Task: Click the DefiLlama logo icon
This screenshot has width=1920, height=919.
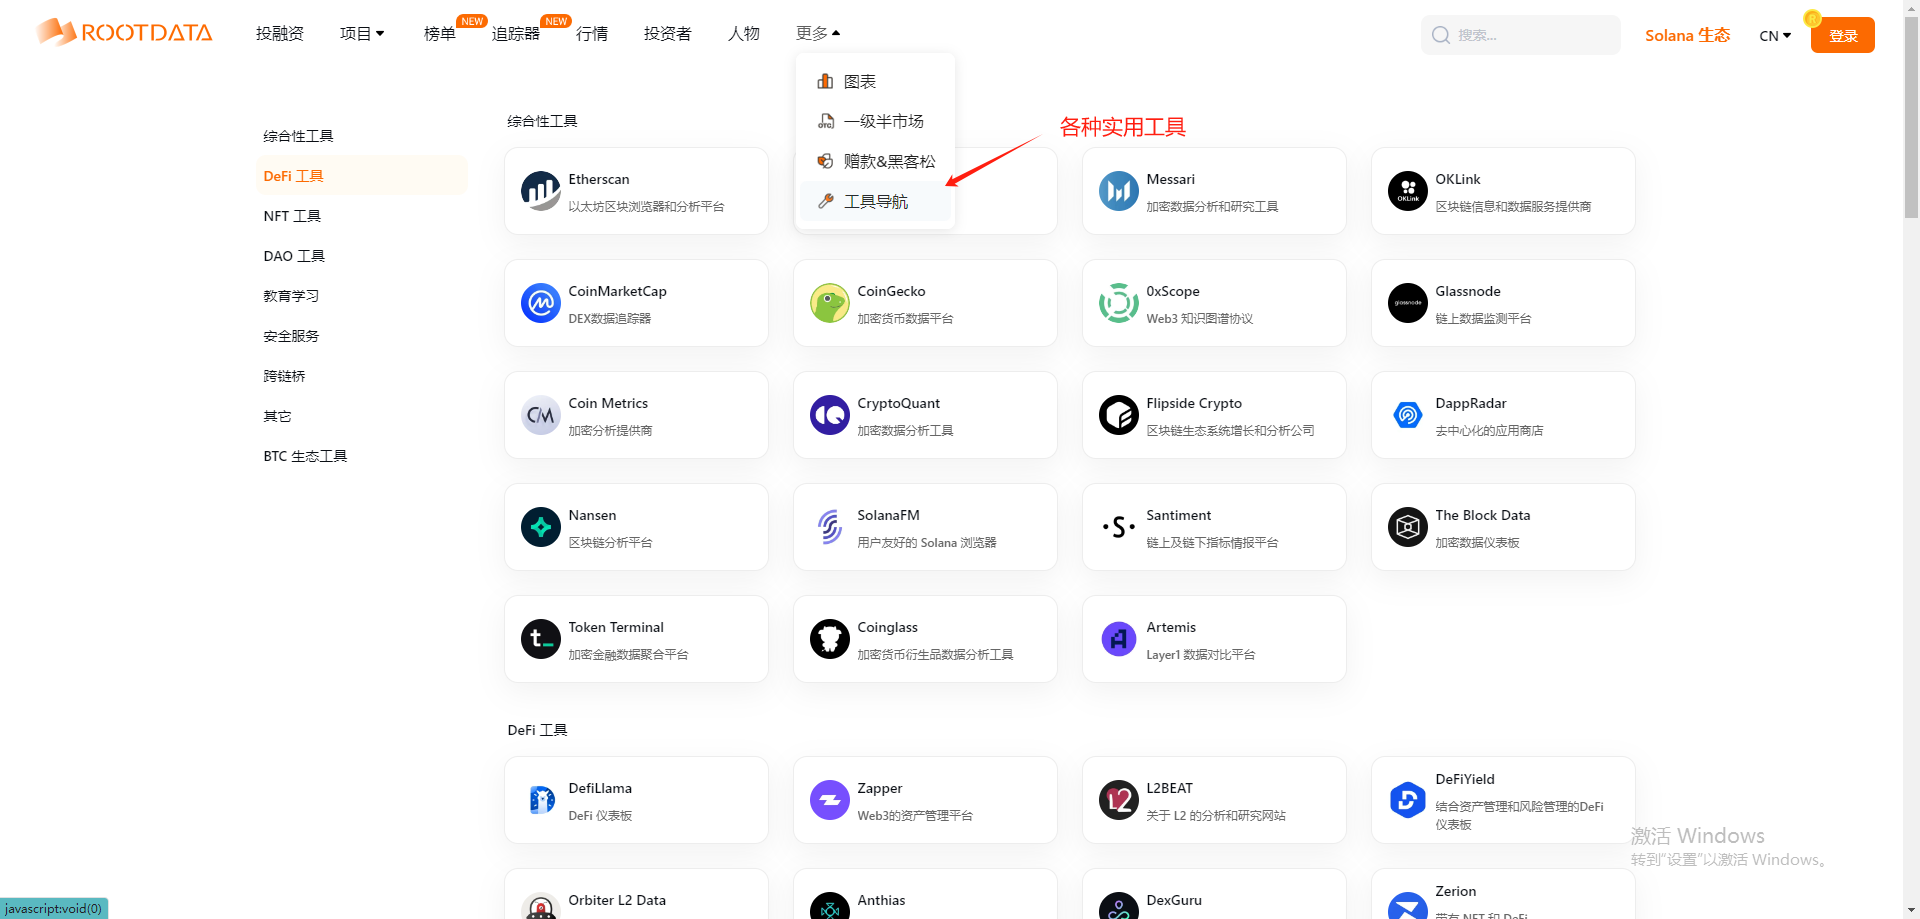Action: [x=541, y=800]
